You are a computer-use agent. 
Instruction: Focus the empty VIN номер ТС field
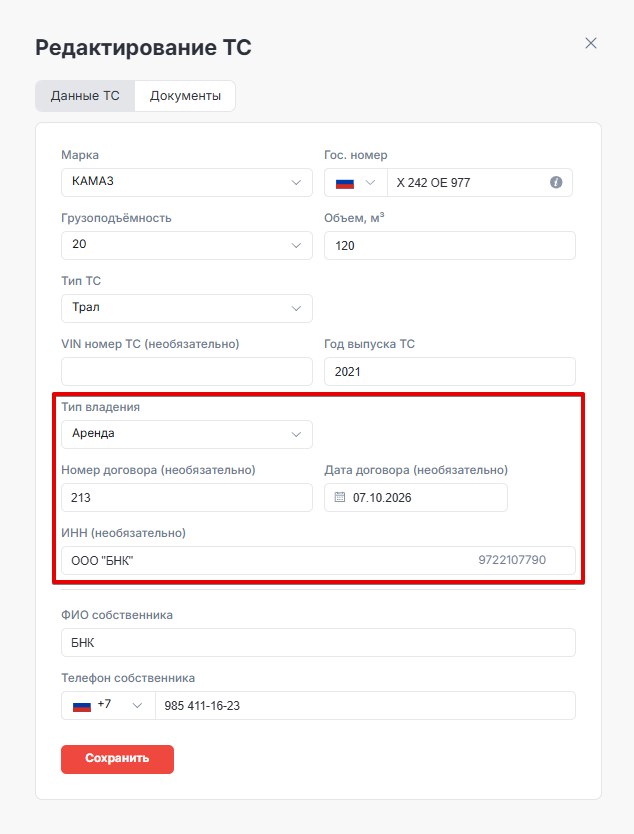point(187,371)
